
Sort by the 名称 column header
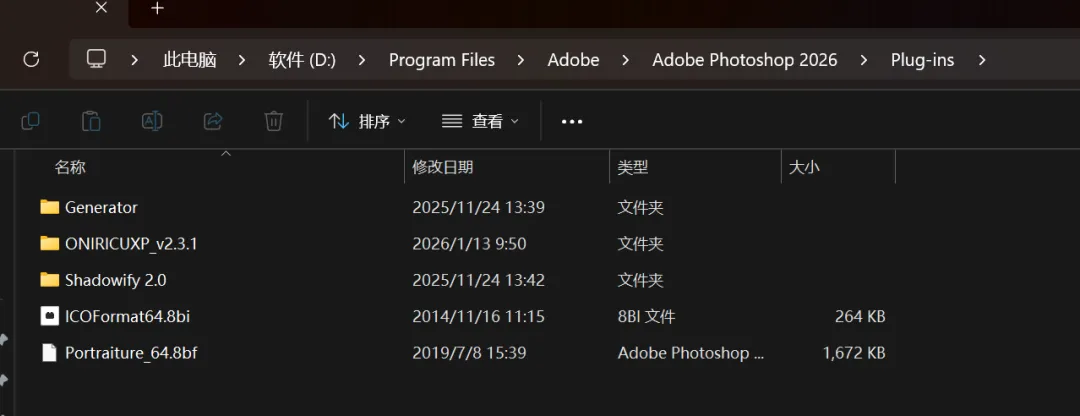point(70,167)
